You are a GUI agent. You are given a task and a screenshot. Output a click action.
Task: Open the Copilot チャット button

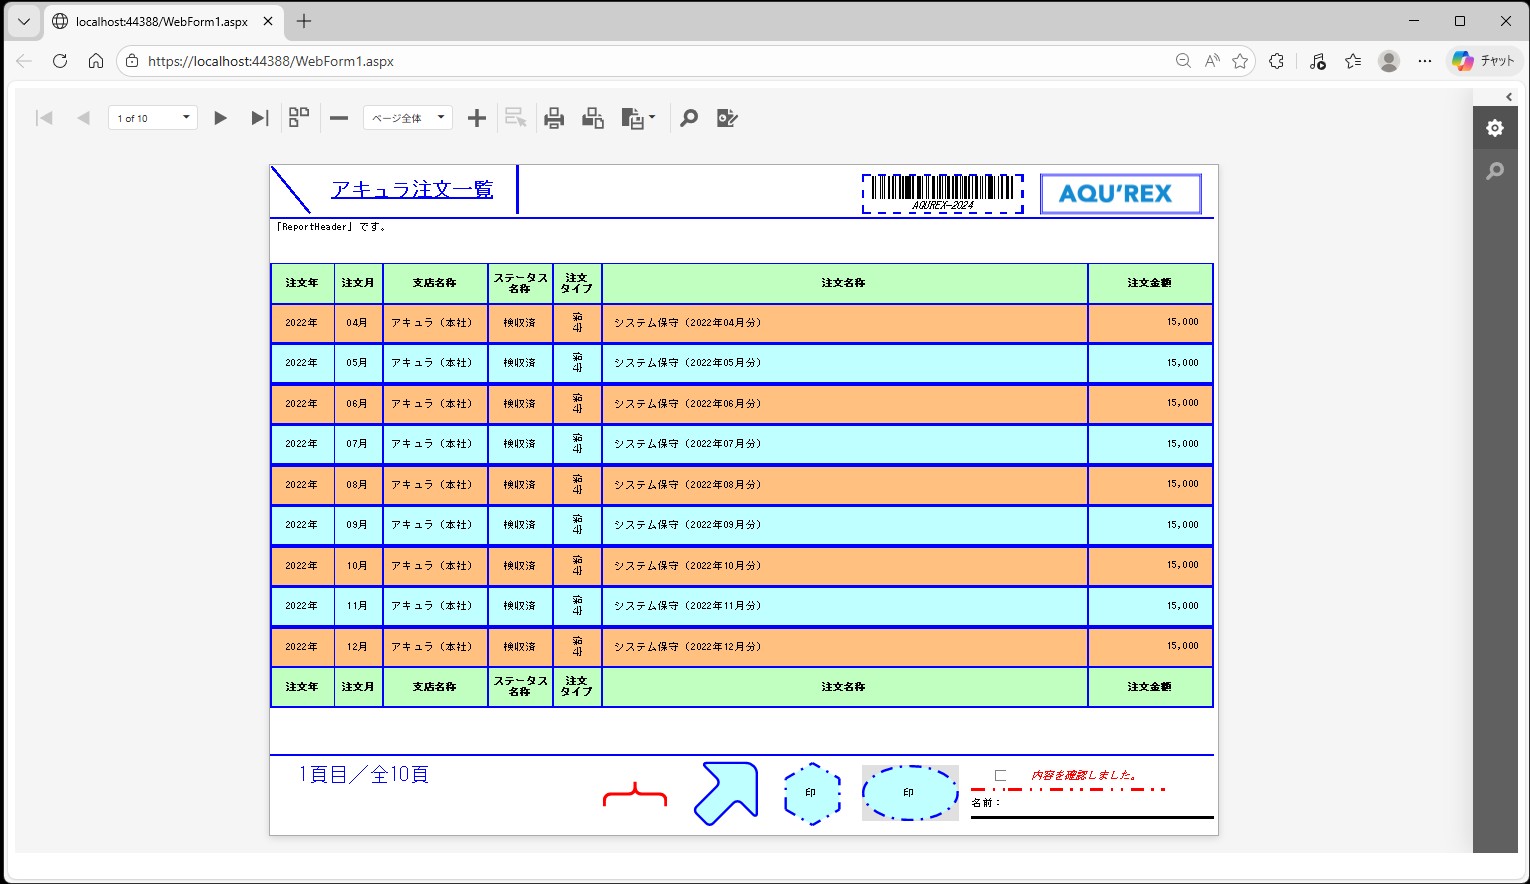1484,61
